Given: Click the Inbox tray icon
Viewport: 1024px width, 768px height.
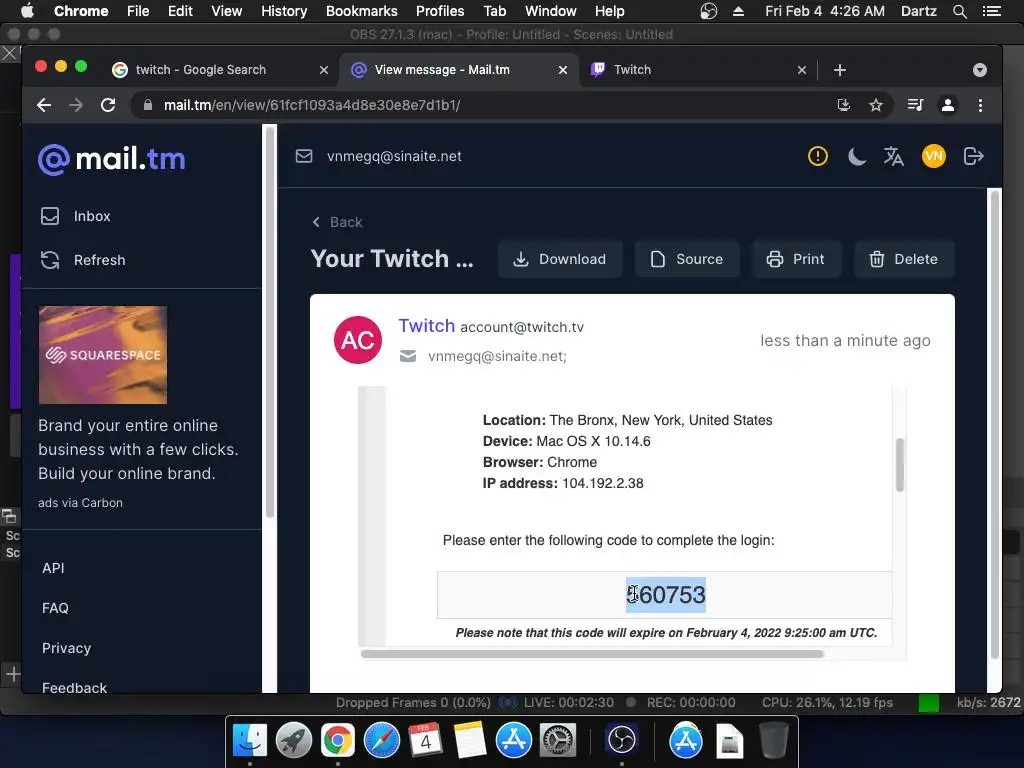Looking at the screenshot, I should coord(50,216).
